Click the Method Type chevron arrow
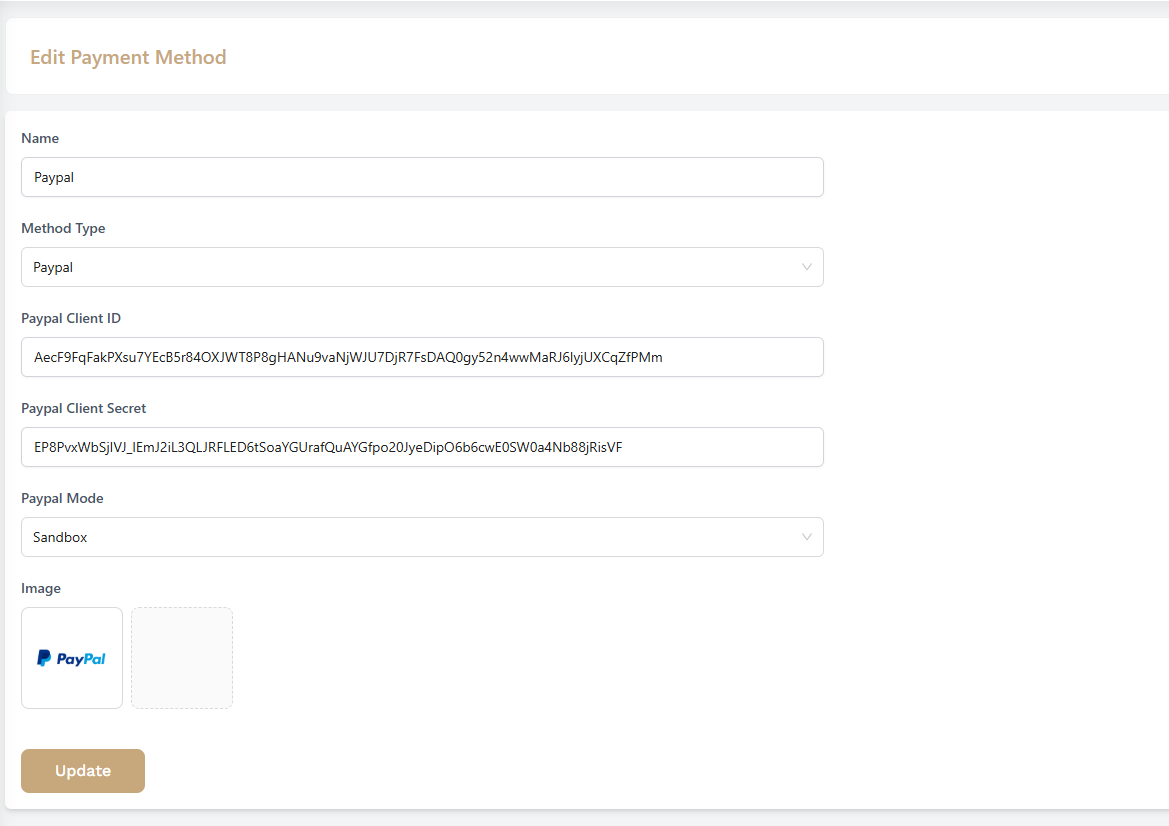The width and height of the screenshot is (1169, 826). tap(806, 267)
